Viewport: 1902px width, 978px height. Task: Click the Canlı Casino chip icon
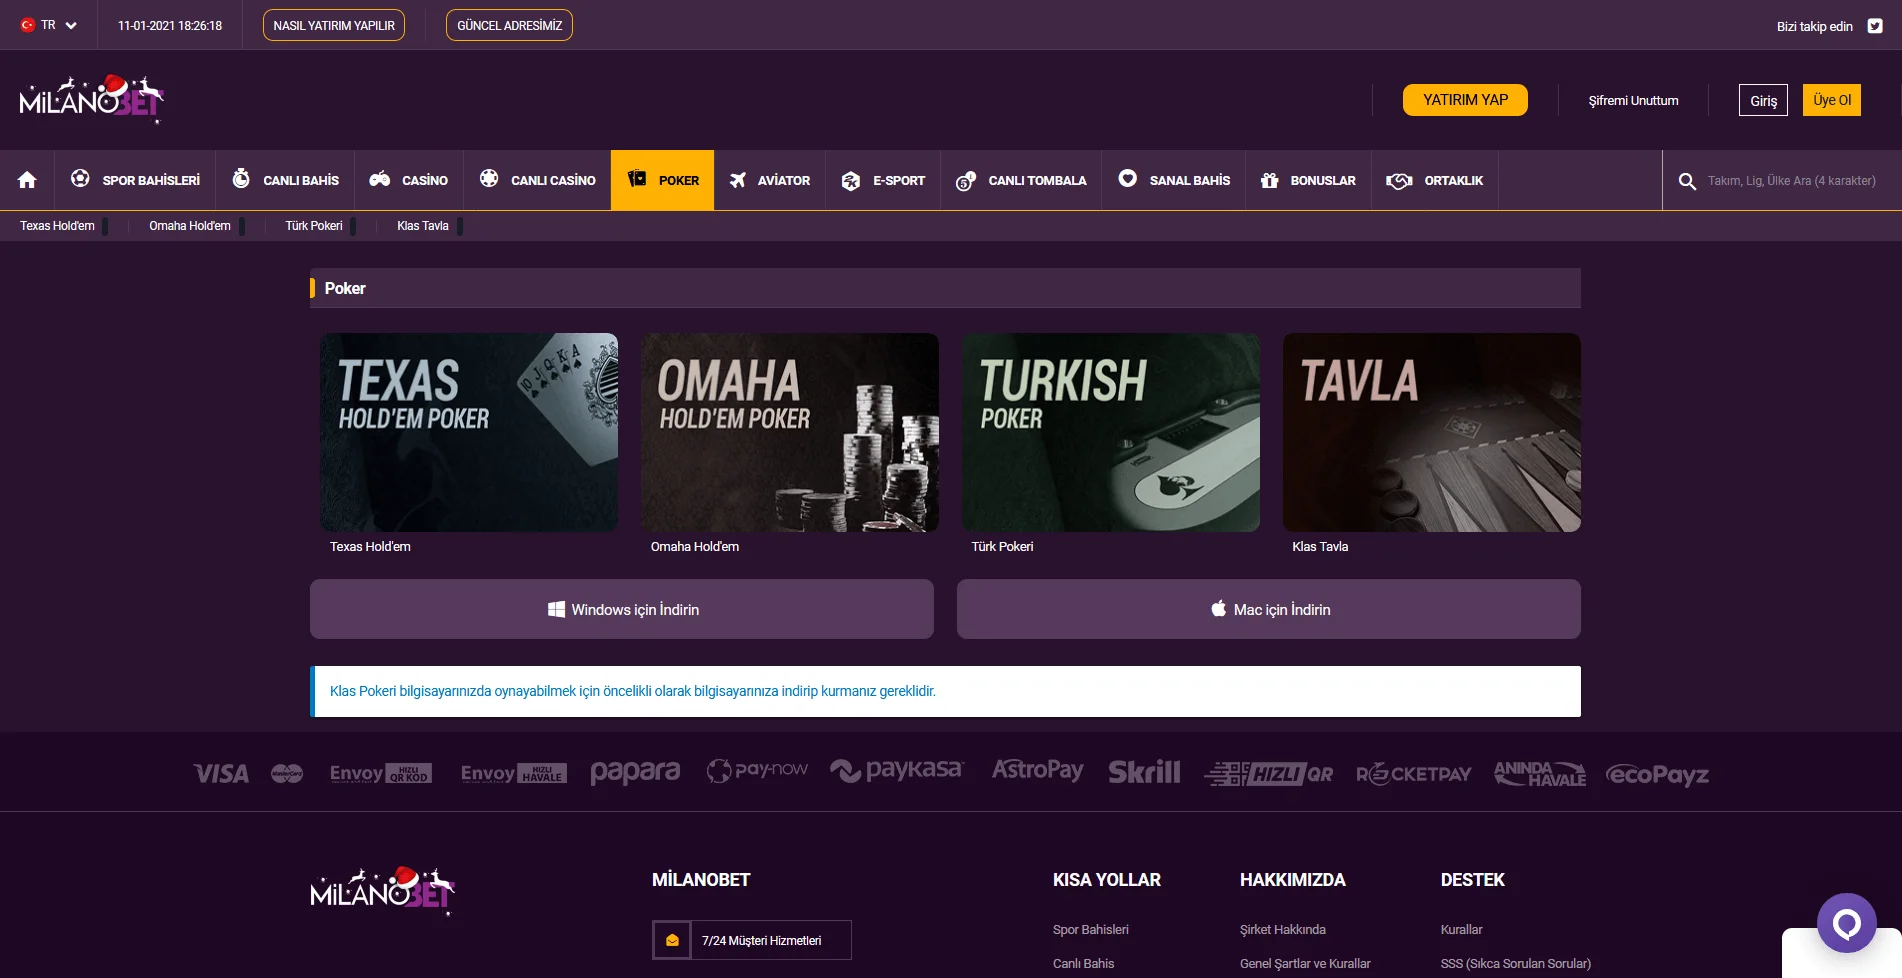489,178
